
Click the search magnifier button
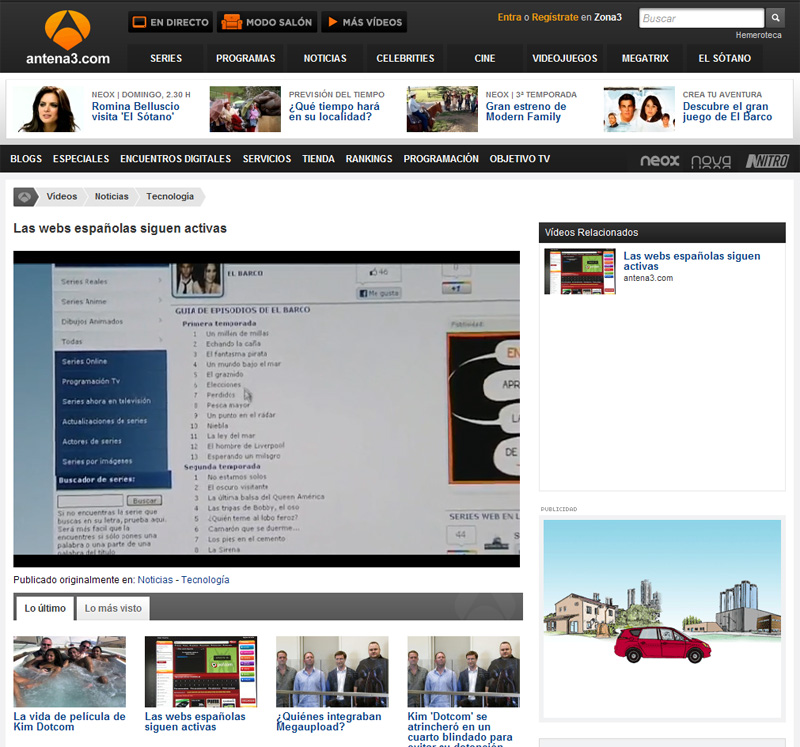[776, 18]
